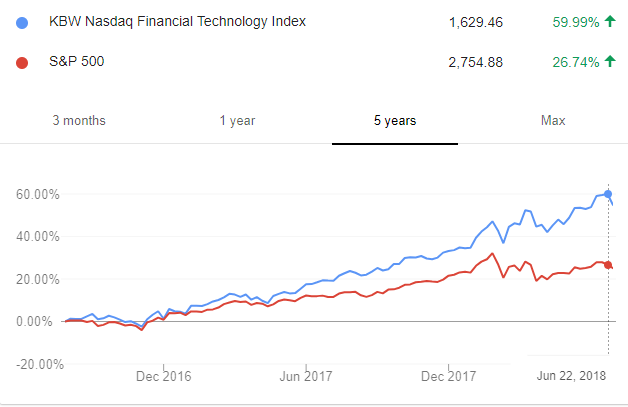Switch to the 1 year range
This screenshot has height=407, width=628.
(x=237, y=121)
